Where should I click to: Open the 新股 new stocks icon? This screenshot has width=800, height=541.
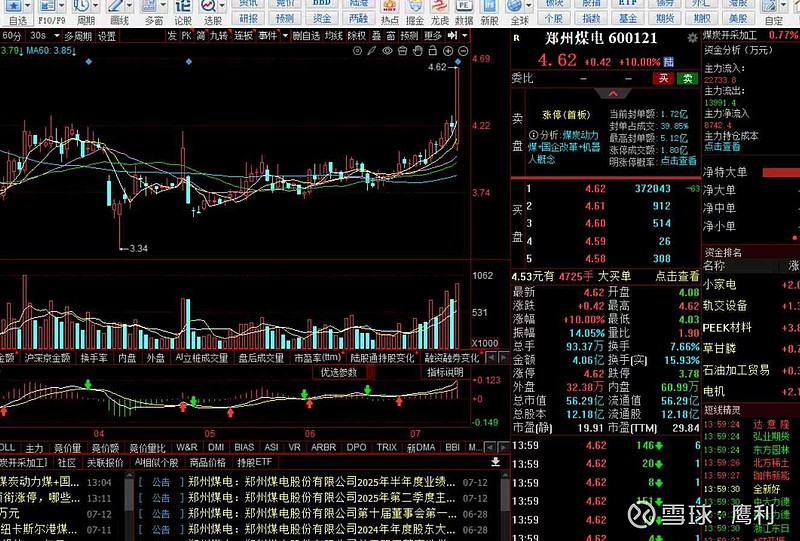[x=489, y=6]
